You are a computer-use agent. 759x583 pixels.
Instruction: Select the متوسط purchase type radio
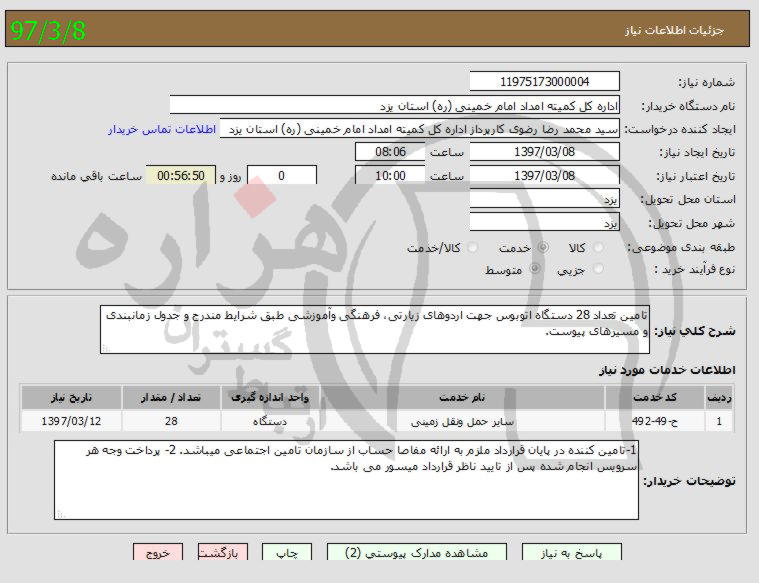[535, 269]
